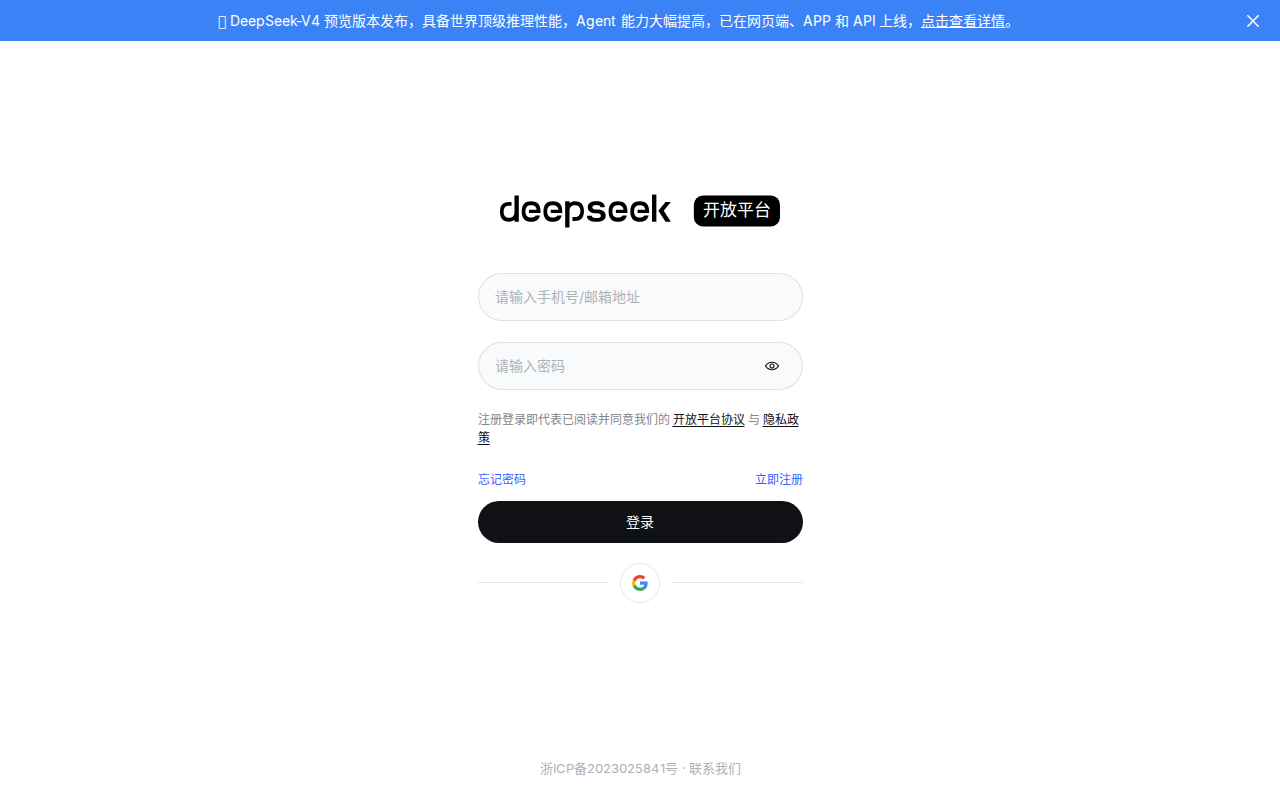Click the 登录 button

pos(640,522)
